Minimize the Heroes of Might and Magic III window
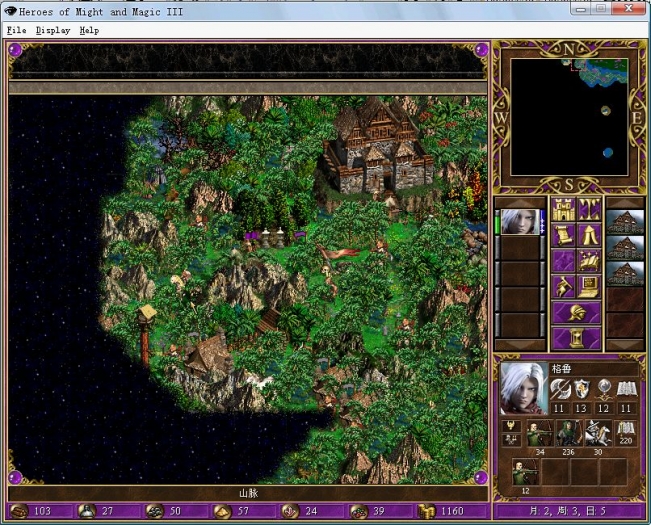The image size is (651, 525). tap(581, 8)
